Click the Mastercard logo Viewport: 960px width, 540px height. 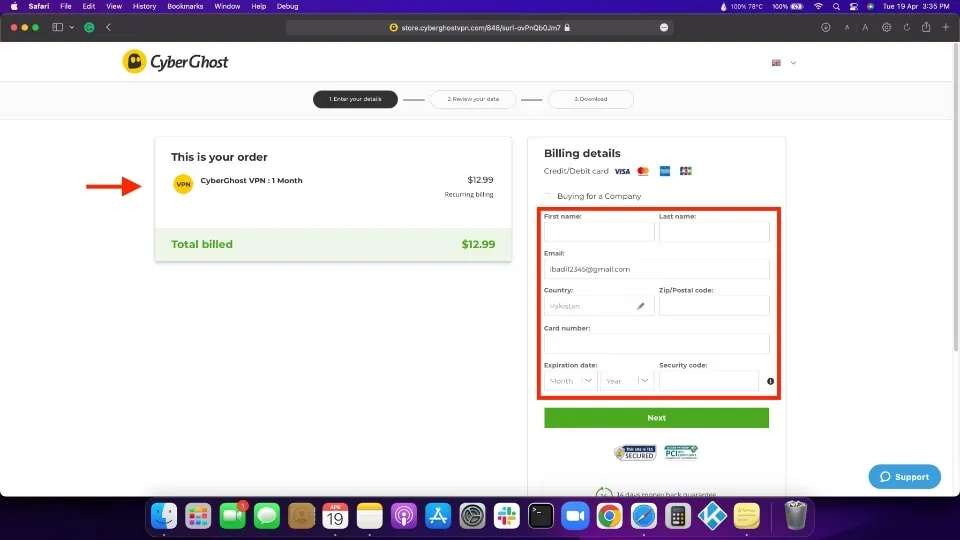[x=643, y=171]
